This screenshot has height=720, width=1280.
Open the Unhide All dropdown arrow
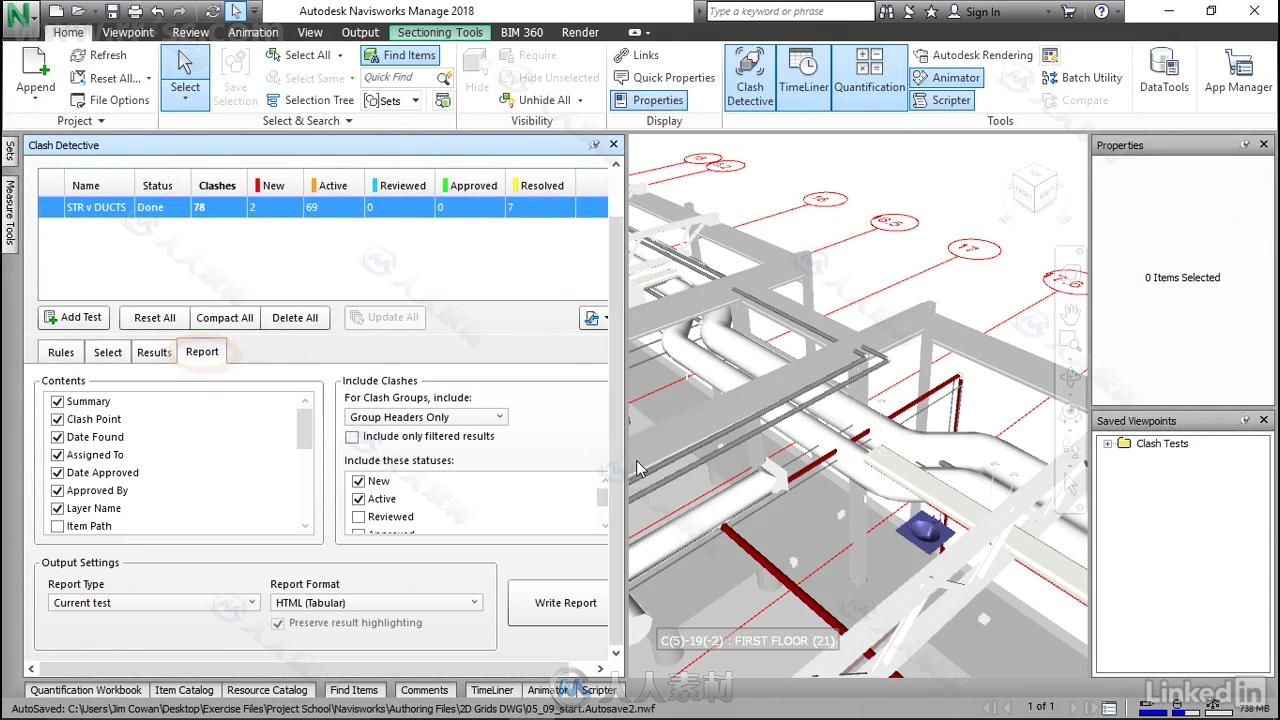[x=580, y=100]
